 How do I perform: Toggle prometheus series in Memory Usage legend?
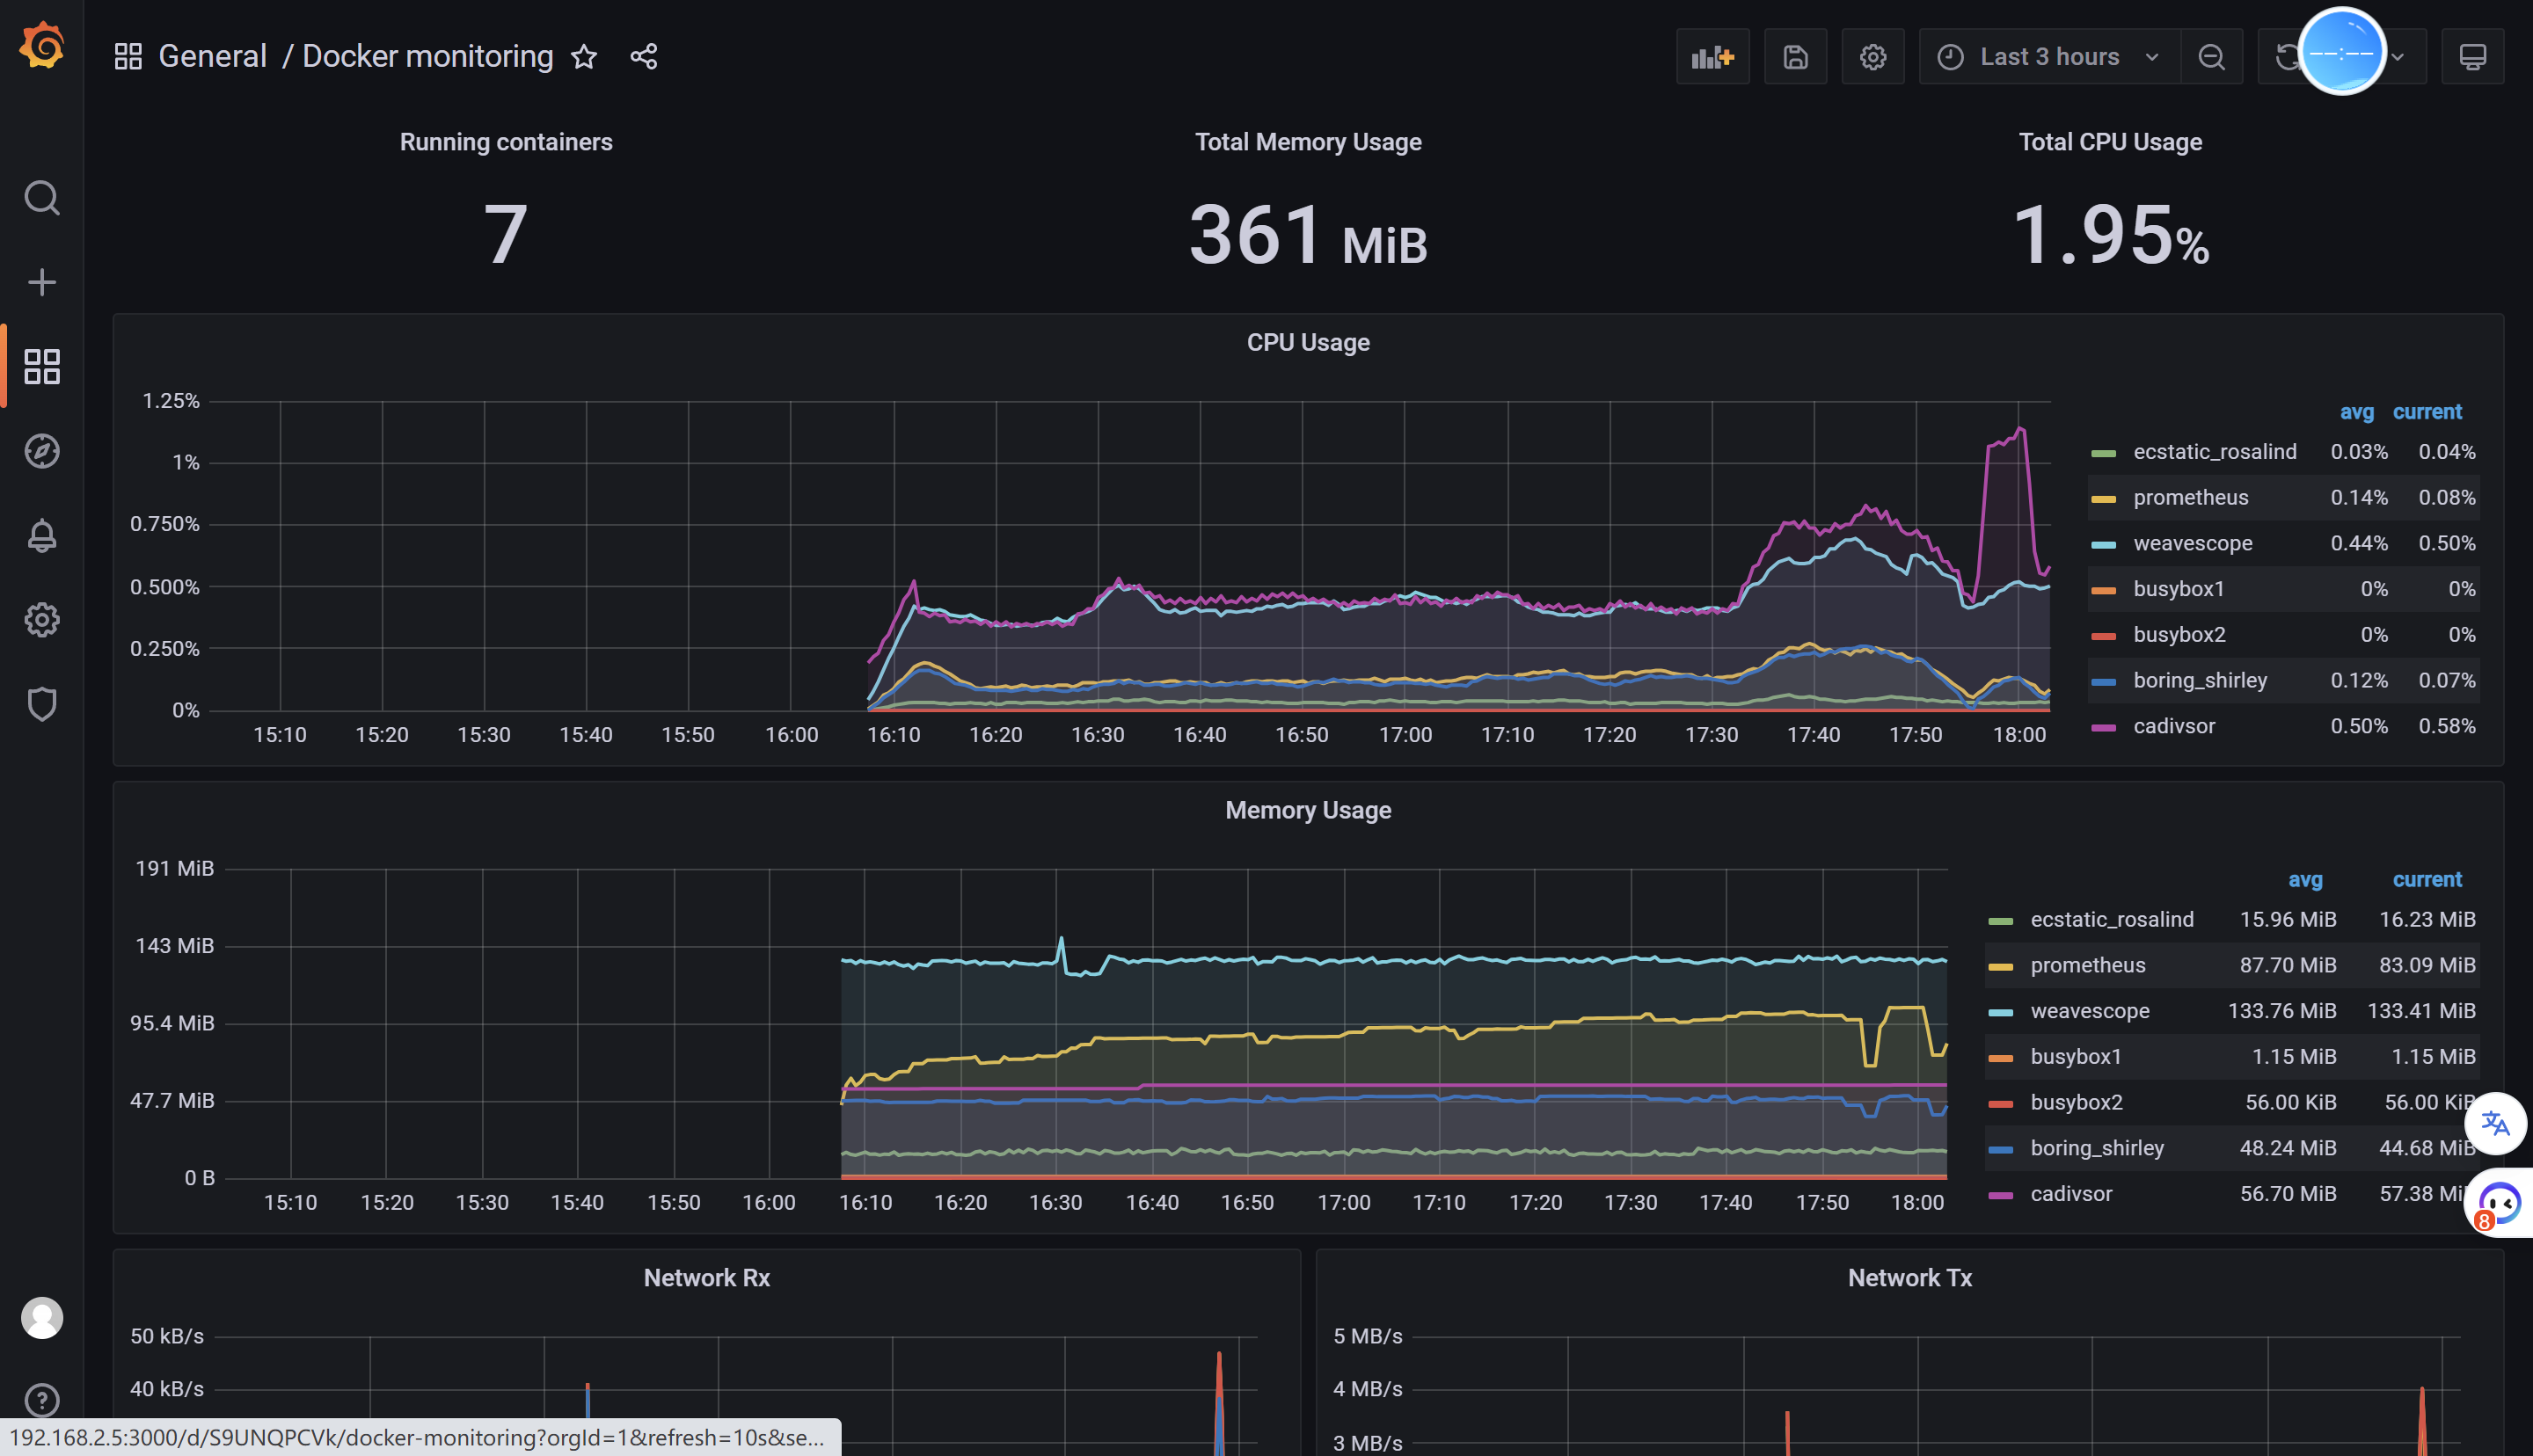tap(2088, 966)
